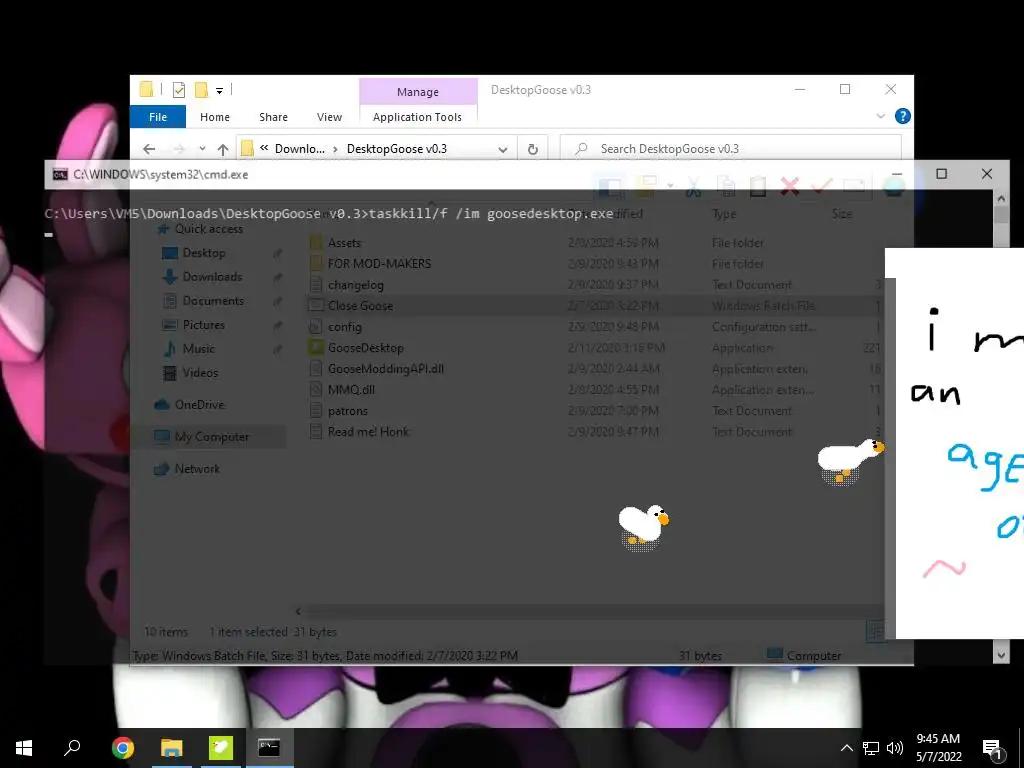Open Customize Quick Access Toolbar dropdown
The width and height of the screenshot is (1024, 768).
219,91
